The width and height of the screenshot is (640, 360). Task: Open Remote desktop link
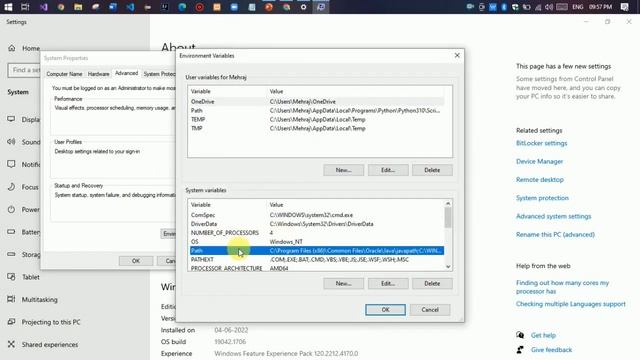(540, 180)
